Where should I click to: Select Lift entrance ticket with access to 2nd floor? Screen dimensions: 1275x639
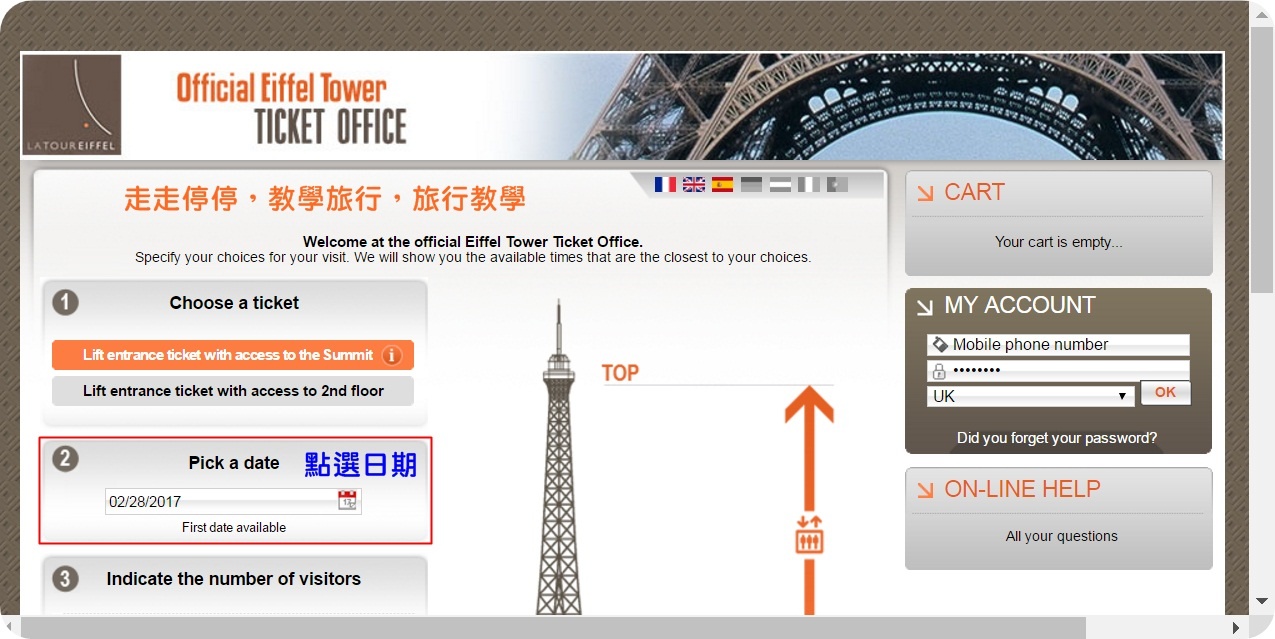click(x=232, y=391)
